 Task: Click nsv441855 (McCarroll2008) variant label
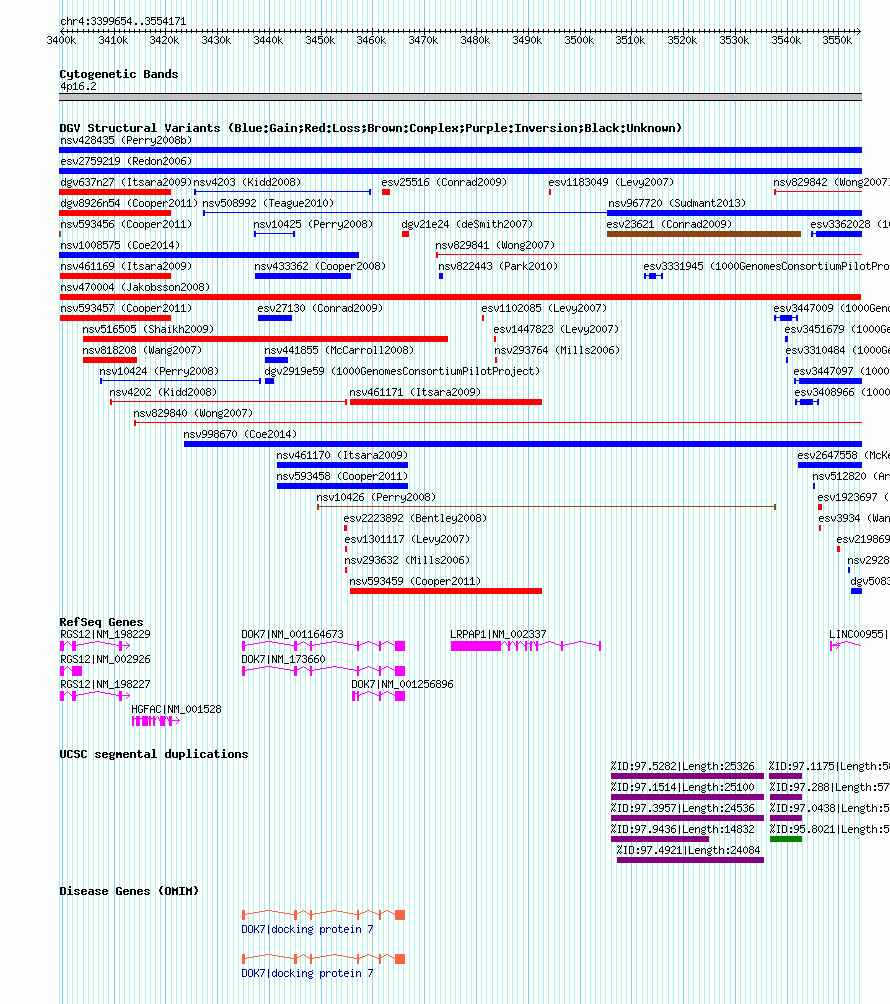tap(339, 350)
